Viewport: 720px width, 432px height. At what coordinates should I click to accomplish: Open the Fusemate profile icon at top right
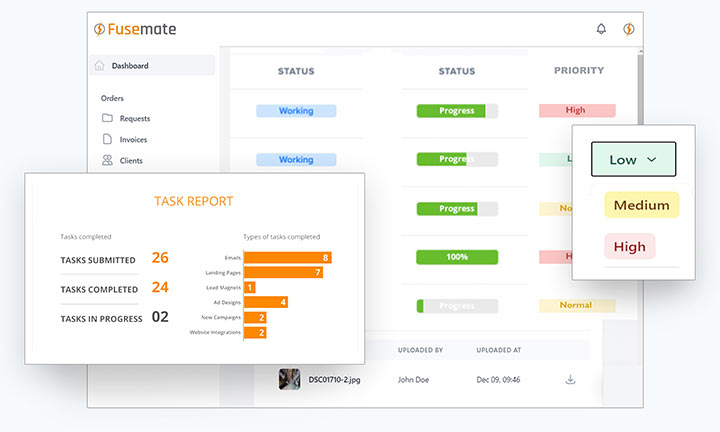[628, 29]
